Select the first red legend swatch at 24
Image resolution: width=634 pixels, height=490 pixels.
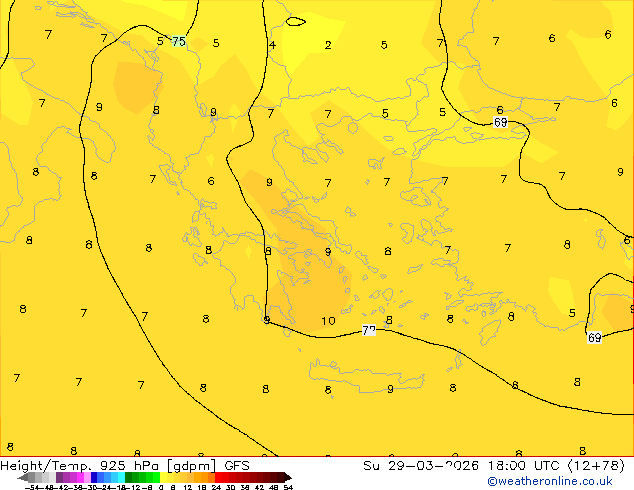218,477
